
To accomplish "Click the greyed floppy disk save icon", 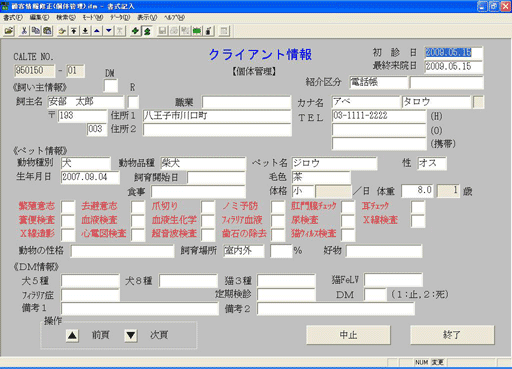I will tap(162, 31).
